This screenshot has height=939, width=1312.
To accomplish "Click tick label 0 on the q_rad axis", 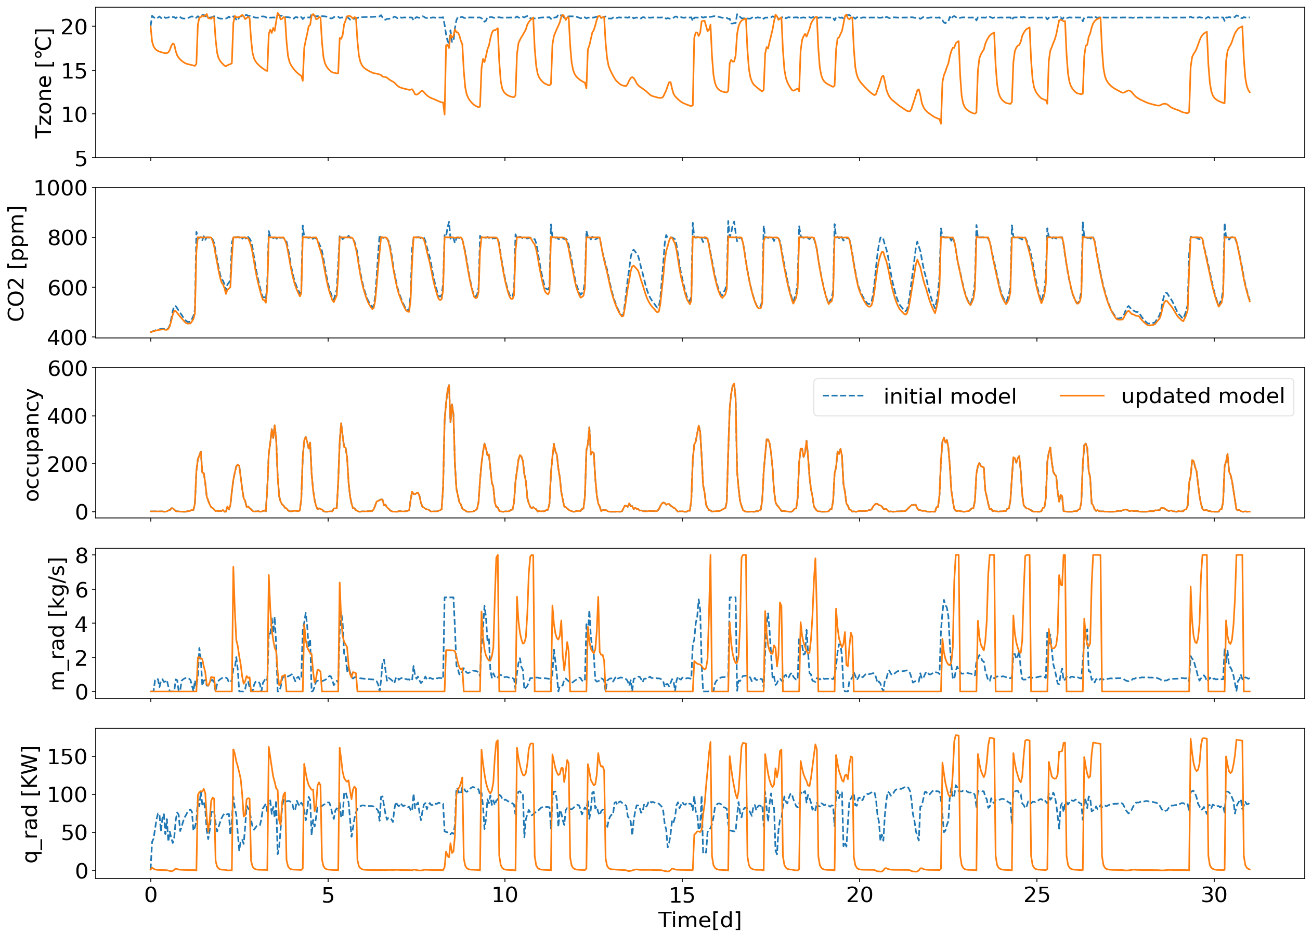I will [x=80, y=871].
